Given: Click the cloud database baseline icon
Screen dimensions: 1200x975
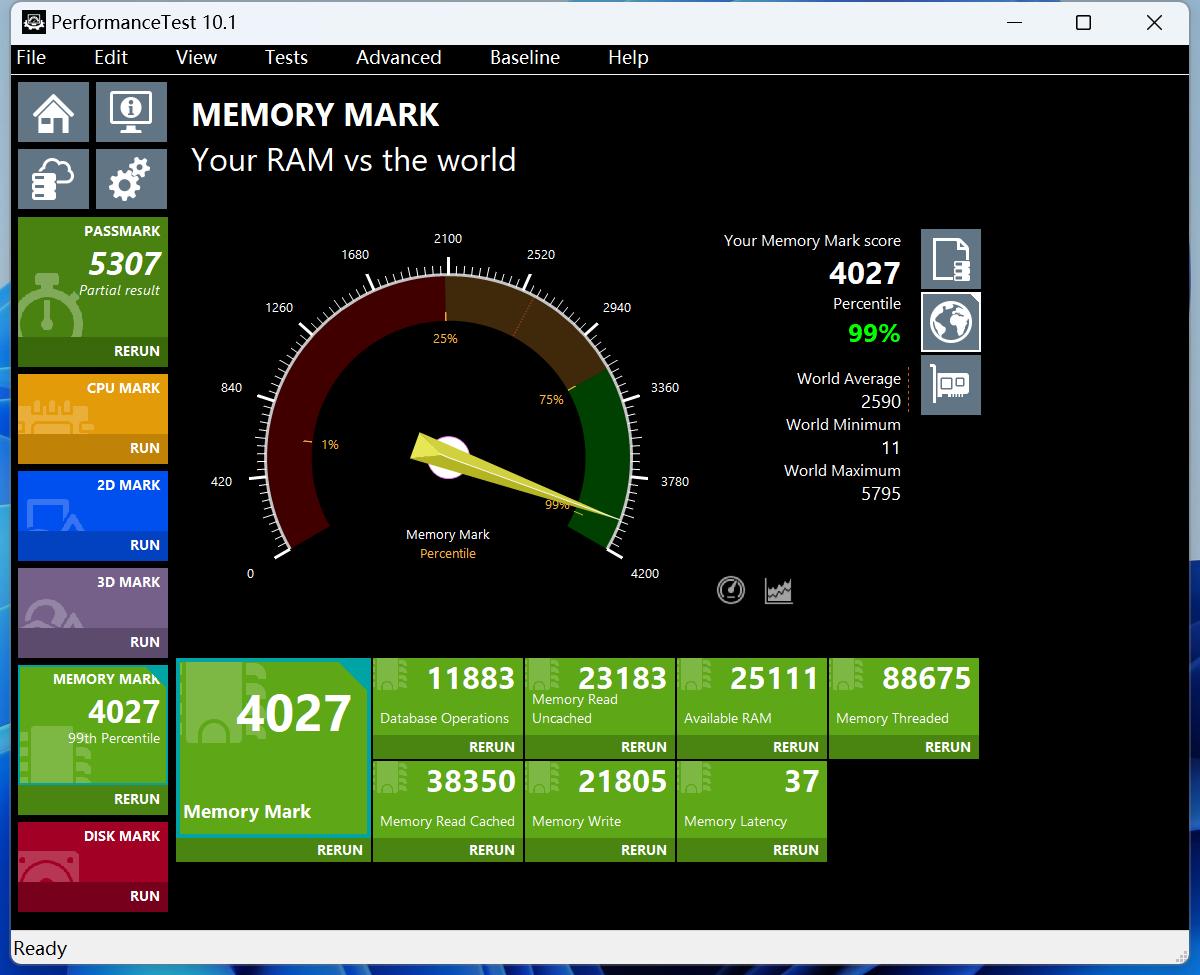Looking at the screenshot, I should pos(54,179).
